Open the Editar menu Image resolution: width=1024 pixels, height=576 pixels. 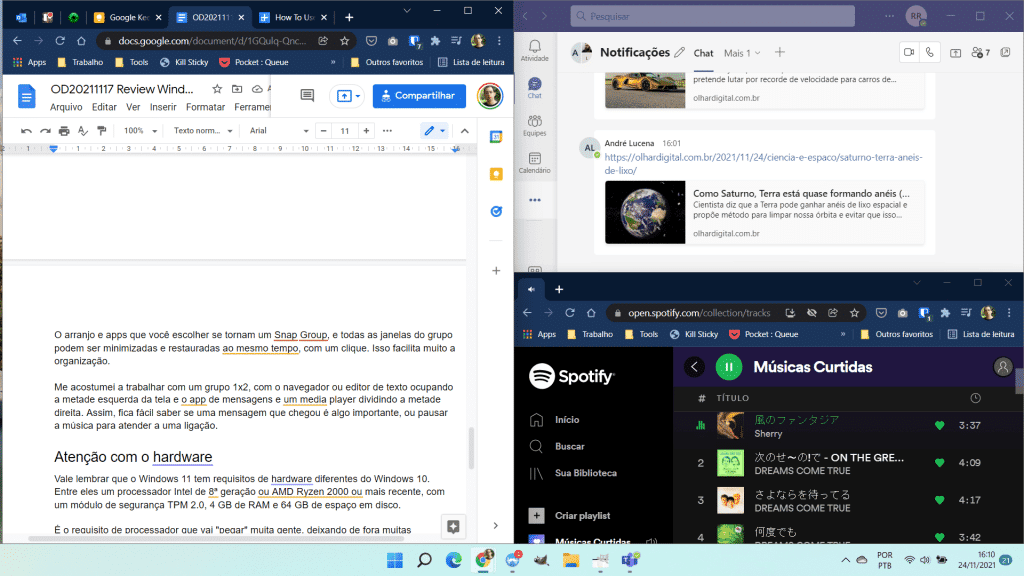(x=104, y=107)
